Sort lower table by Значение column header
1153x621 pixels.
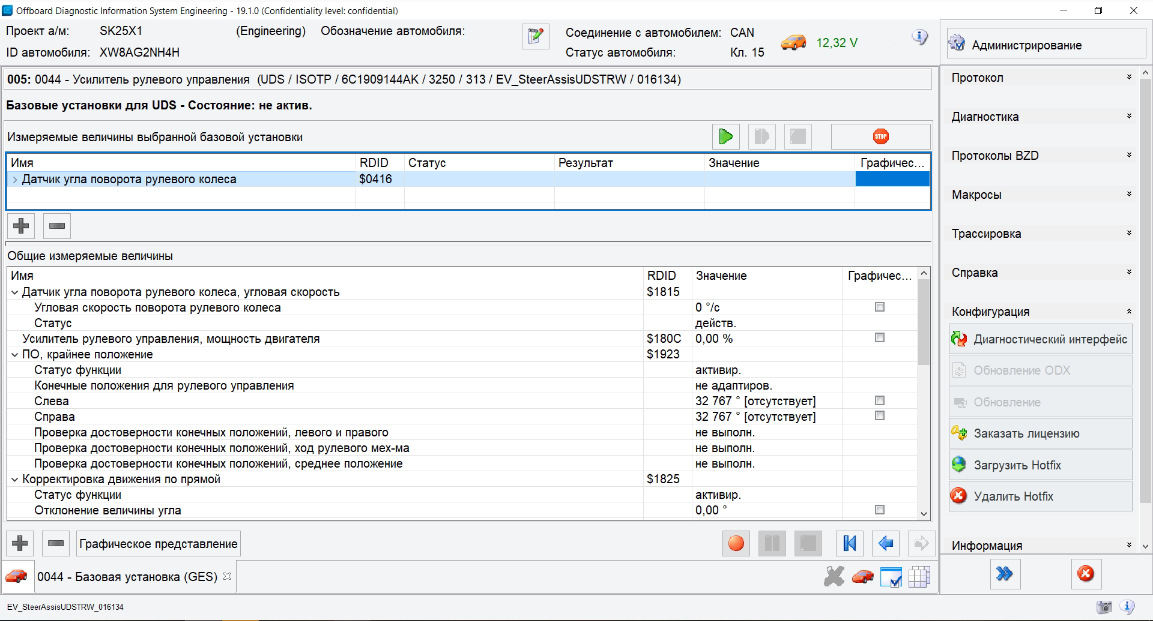click(767, 276)
